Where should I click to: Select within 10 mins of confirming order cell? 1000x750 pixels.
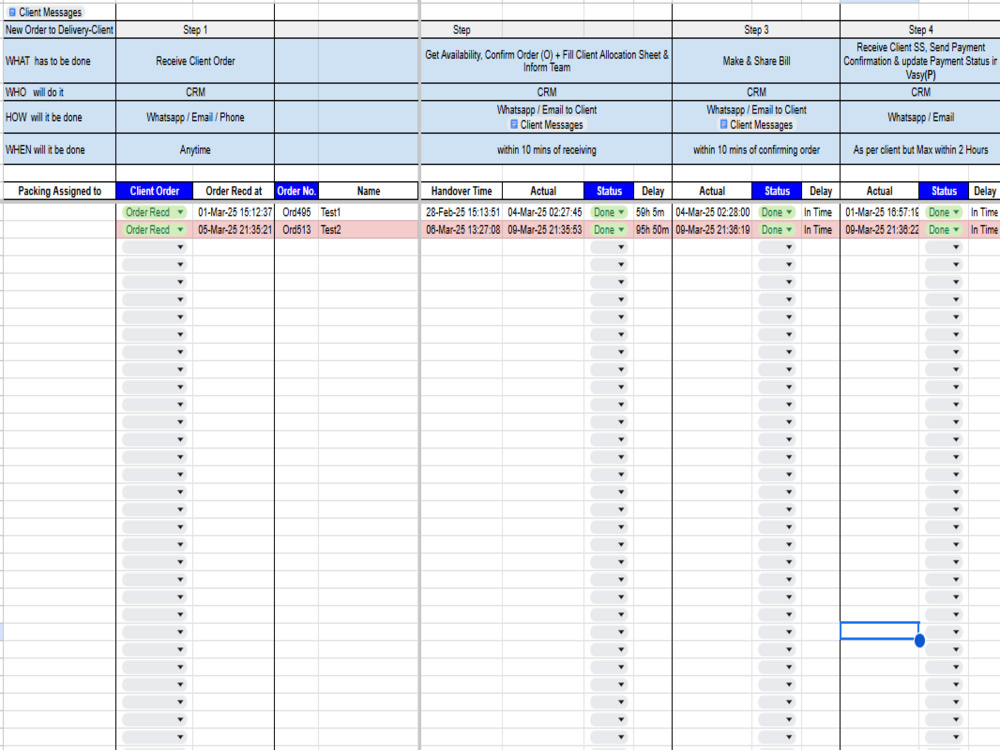(x=756, y=150)
